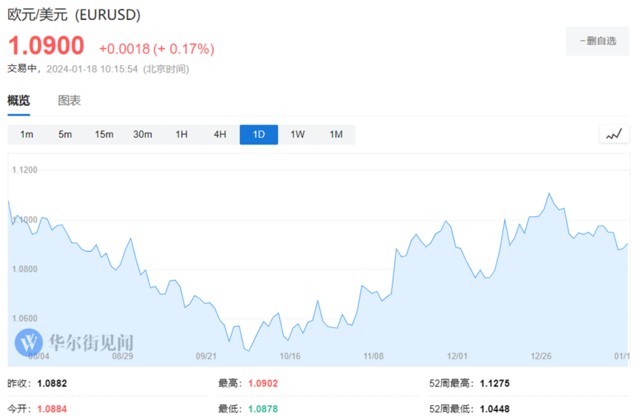Switch to the 概览 overview tab

(18, 100)
